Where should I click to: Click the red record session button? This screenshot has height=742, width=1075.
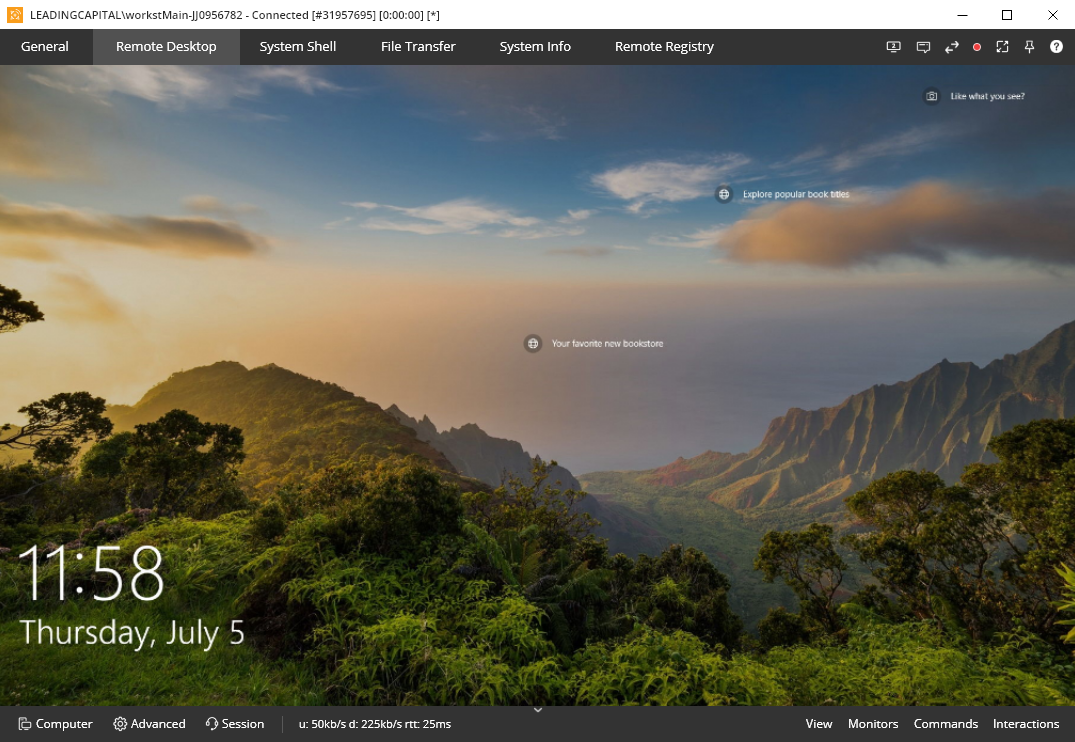point(977,47)
